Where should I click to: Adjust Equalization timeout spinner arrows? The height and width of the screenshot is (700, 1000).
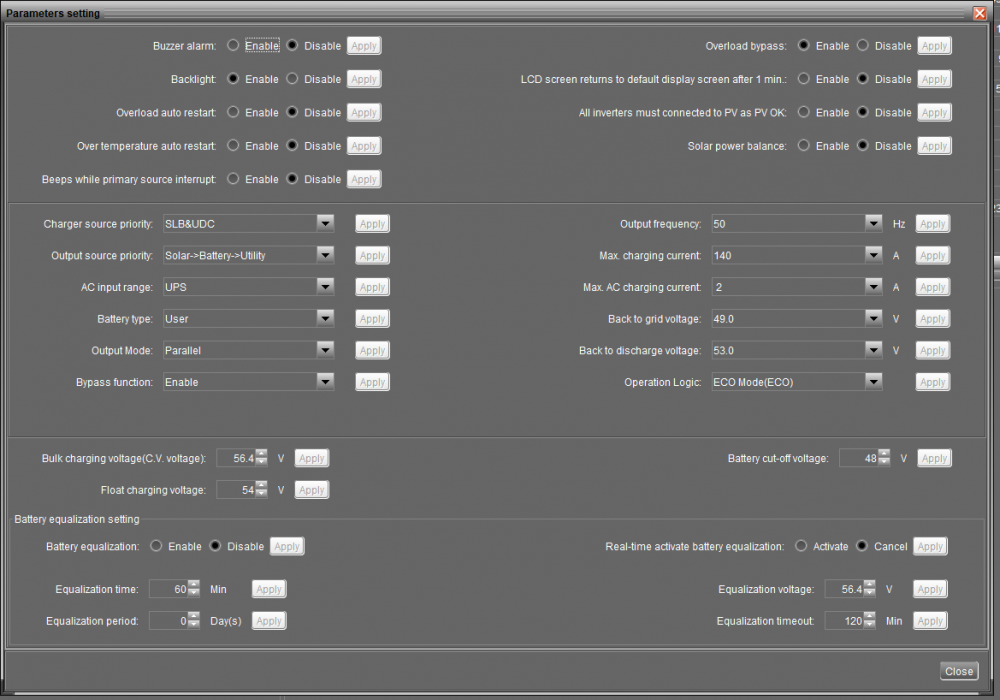(869, 620)
